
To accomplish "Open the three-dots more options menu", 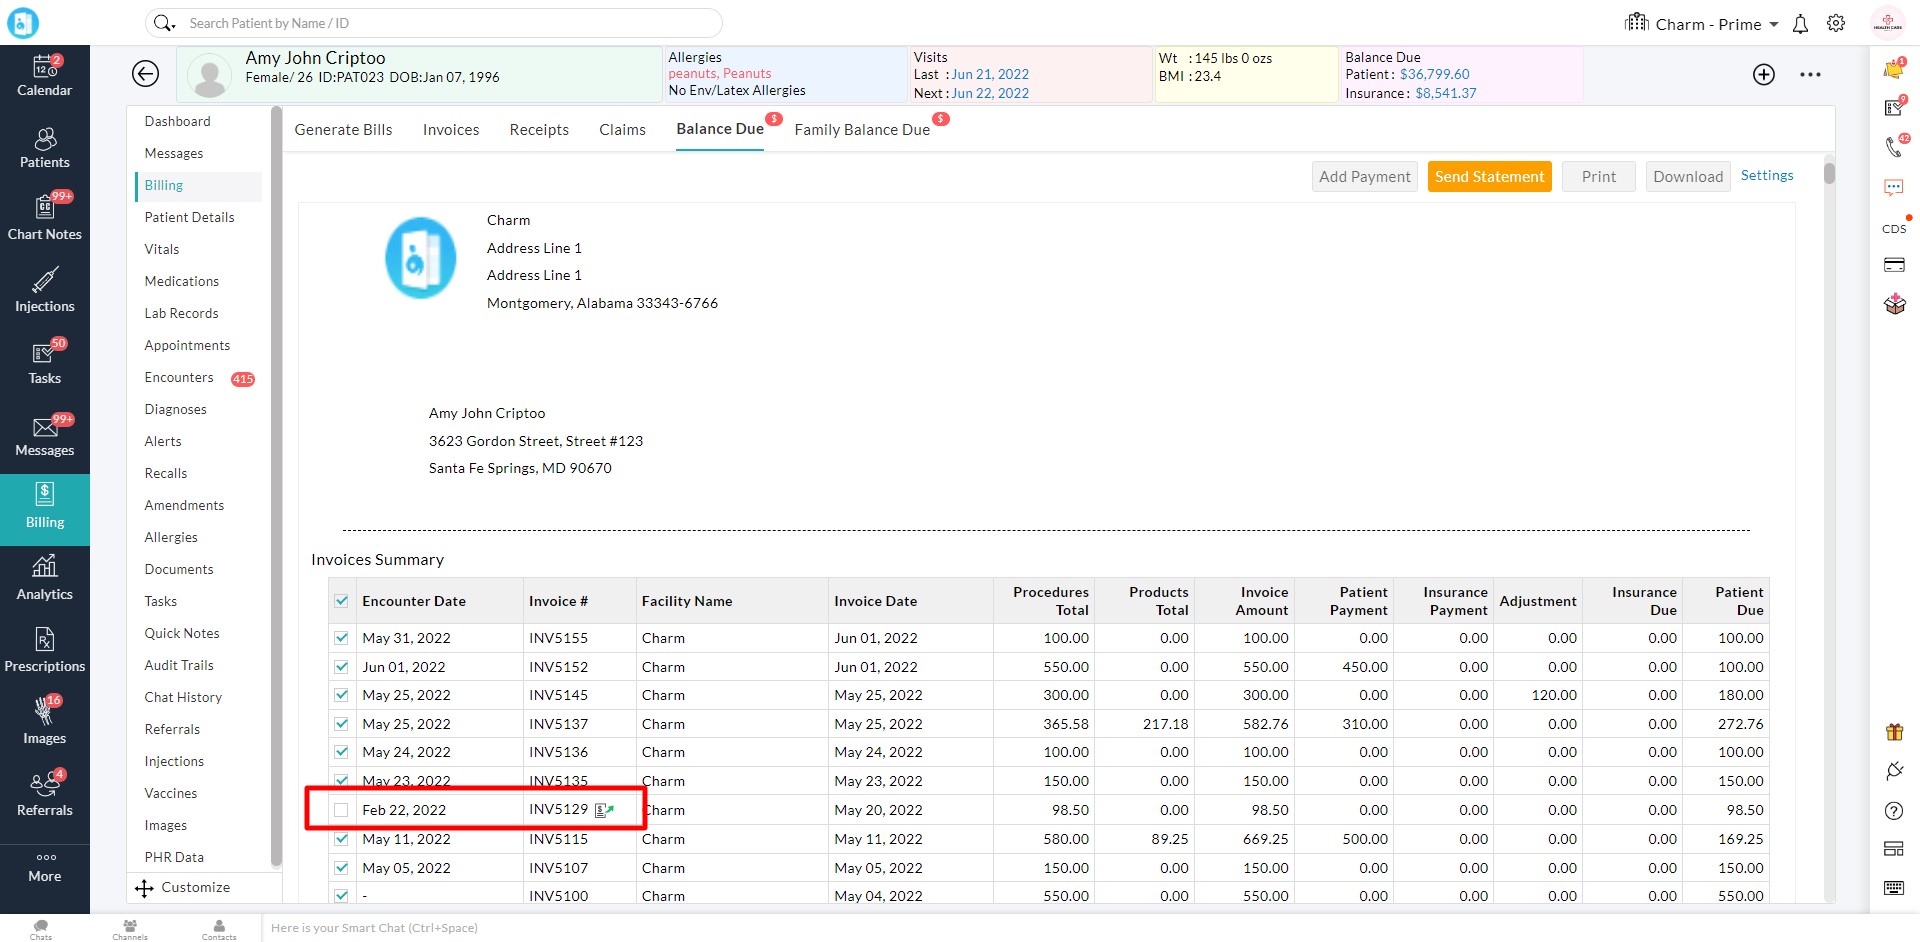I will 1810,74.
